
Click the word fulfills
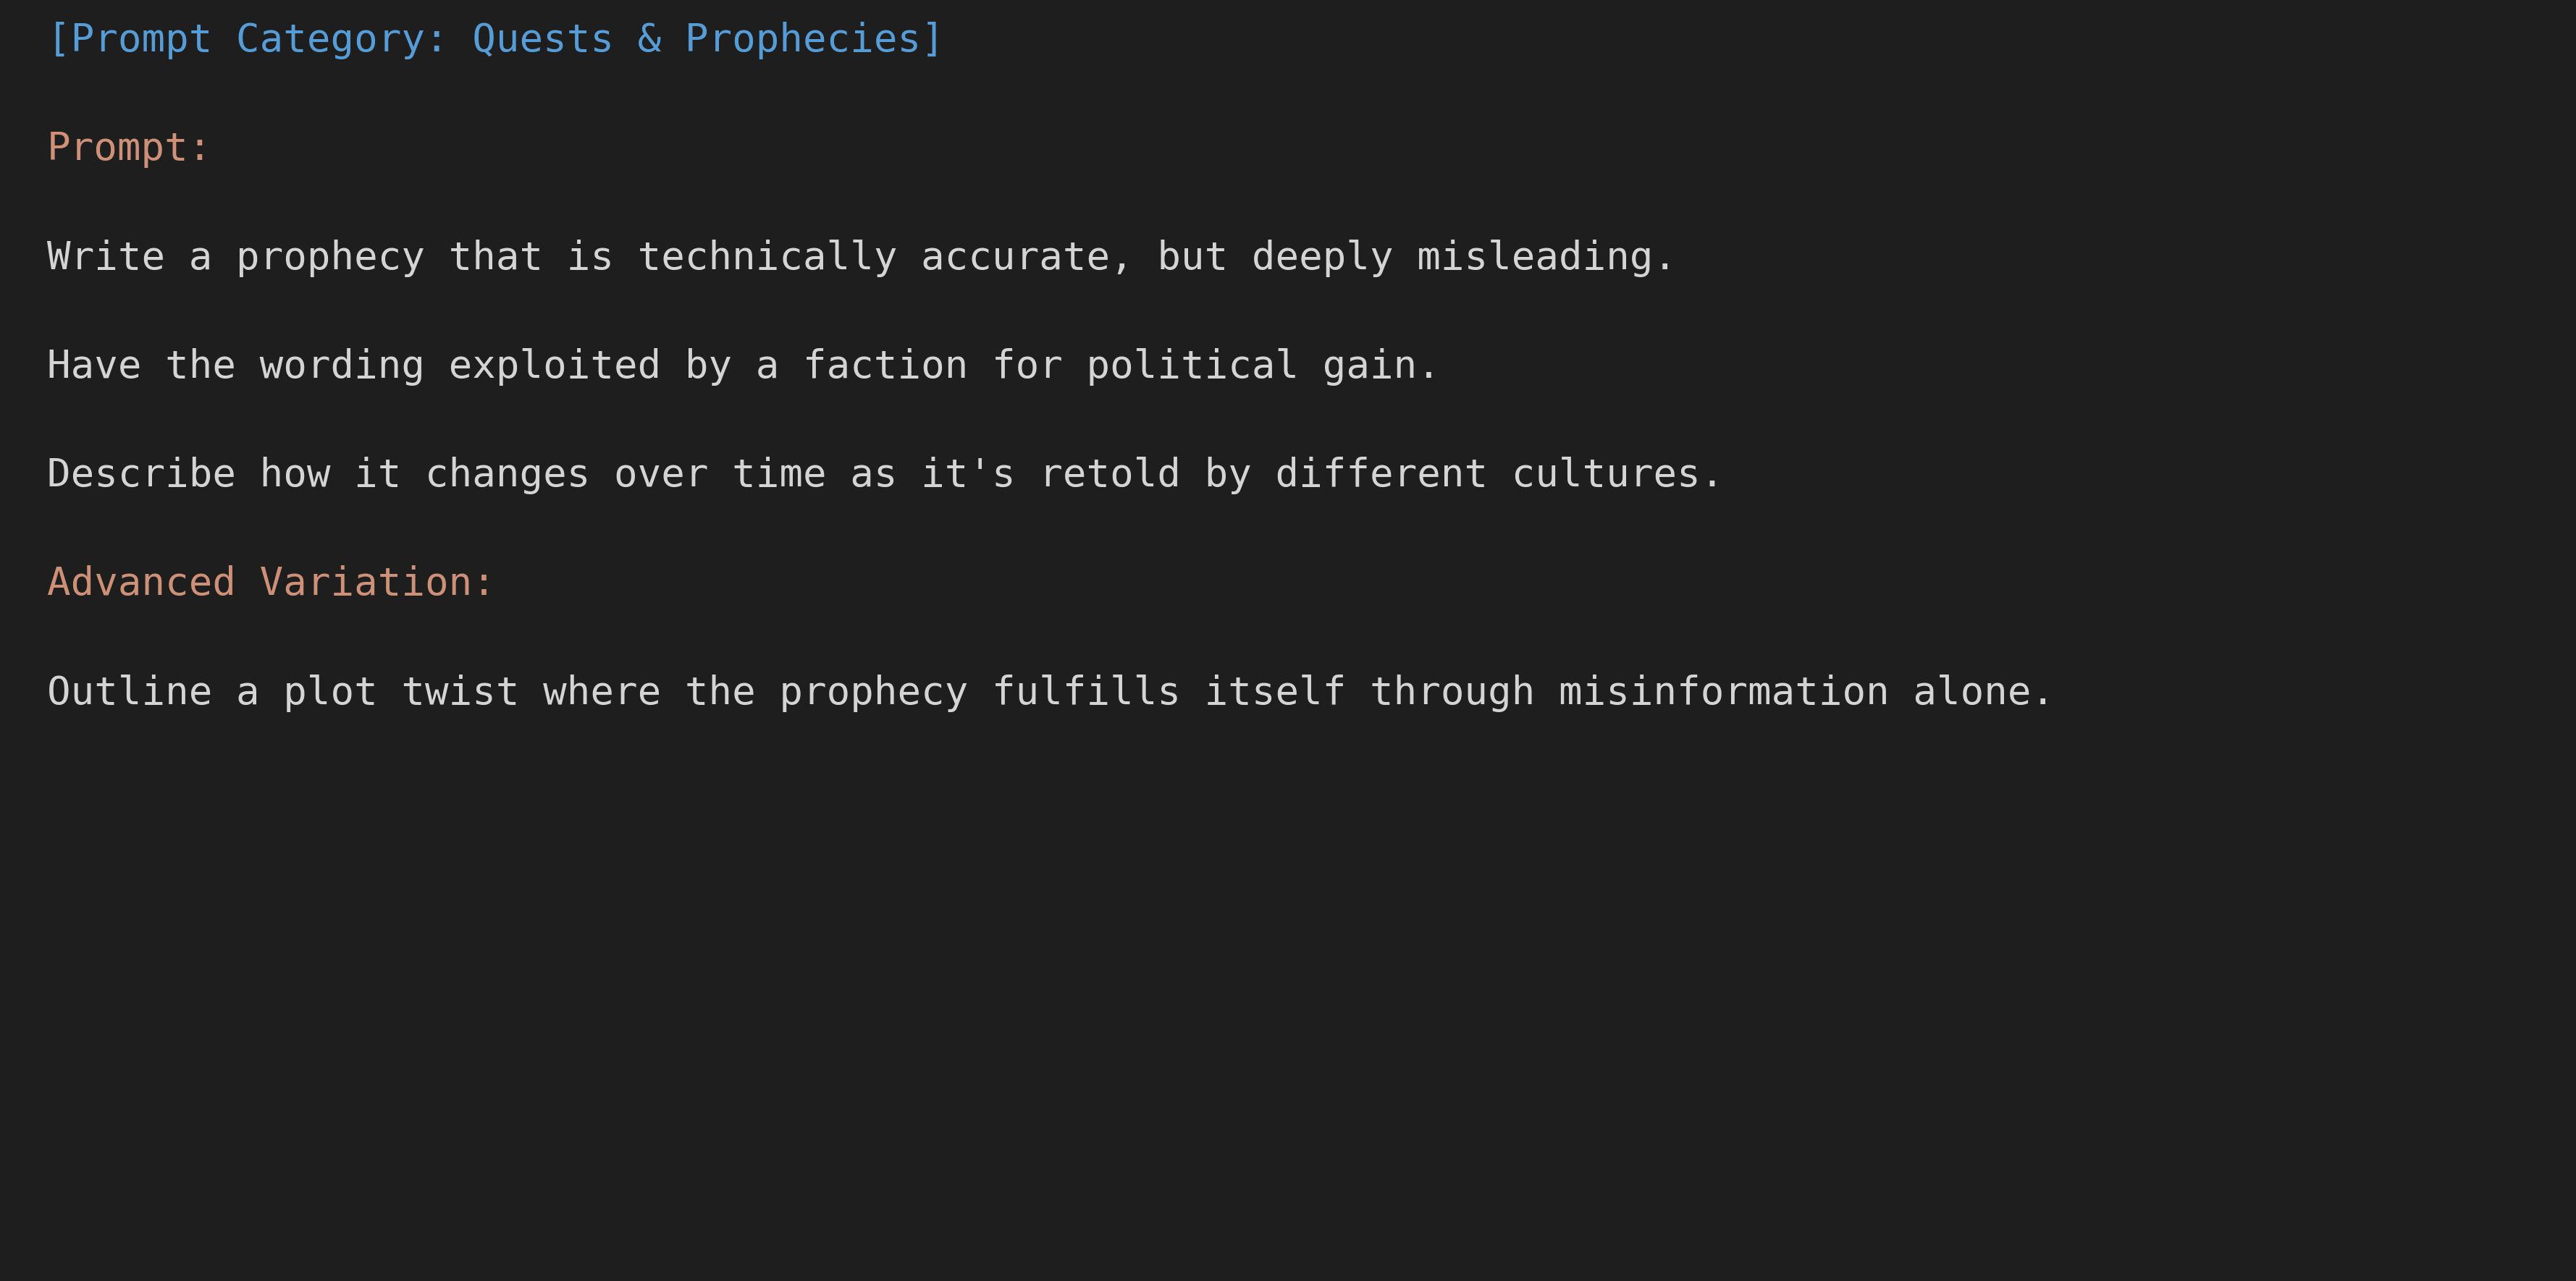(1086, 691)
